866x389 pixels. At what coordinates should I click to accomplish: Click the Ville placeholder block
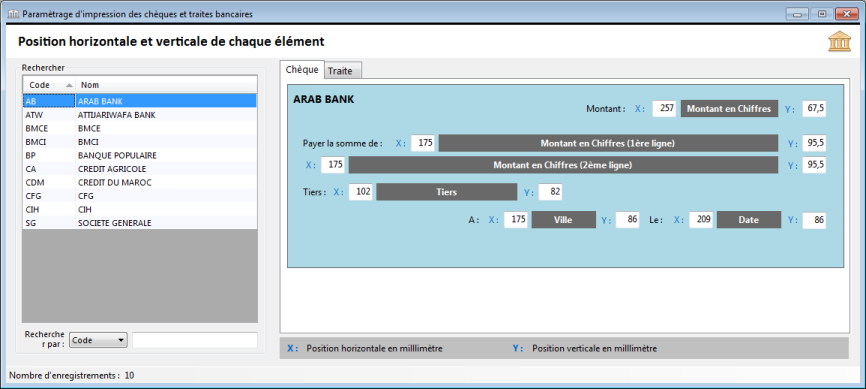coord(563,219)
